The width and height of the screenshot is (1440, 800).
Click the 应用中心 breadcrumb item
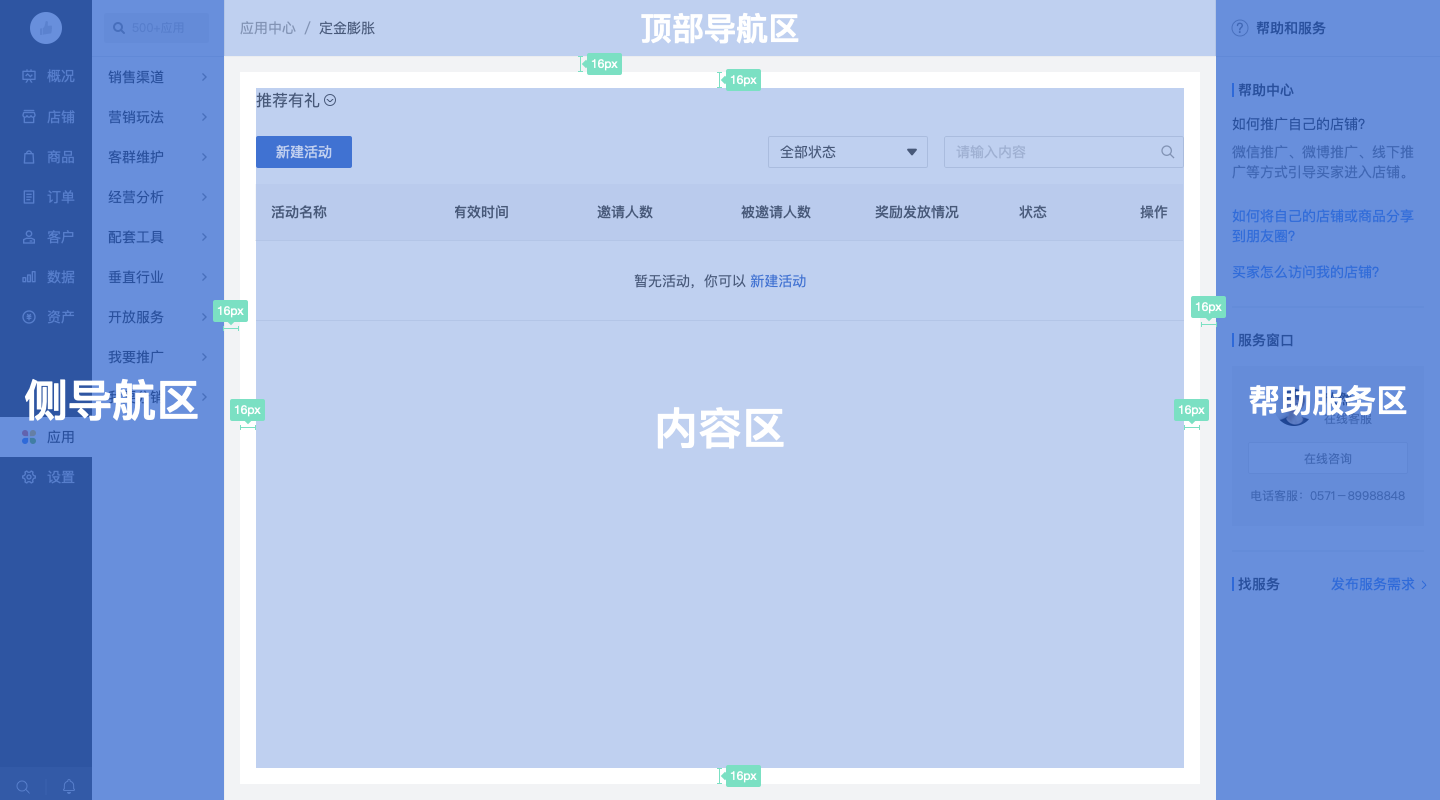(x=267, y=28)
